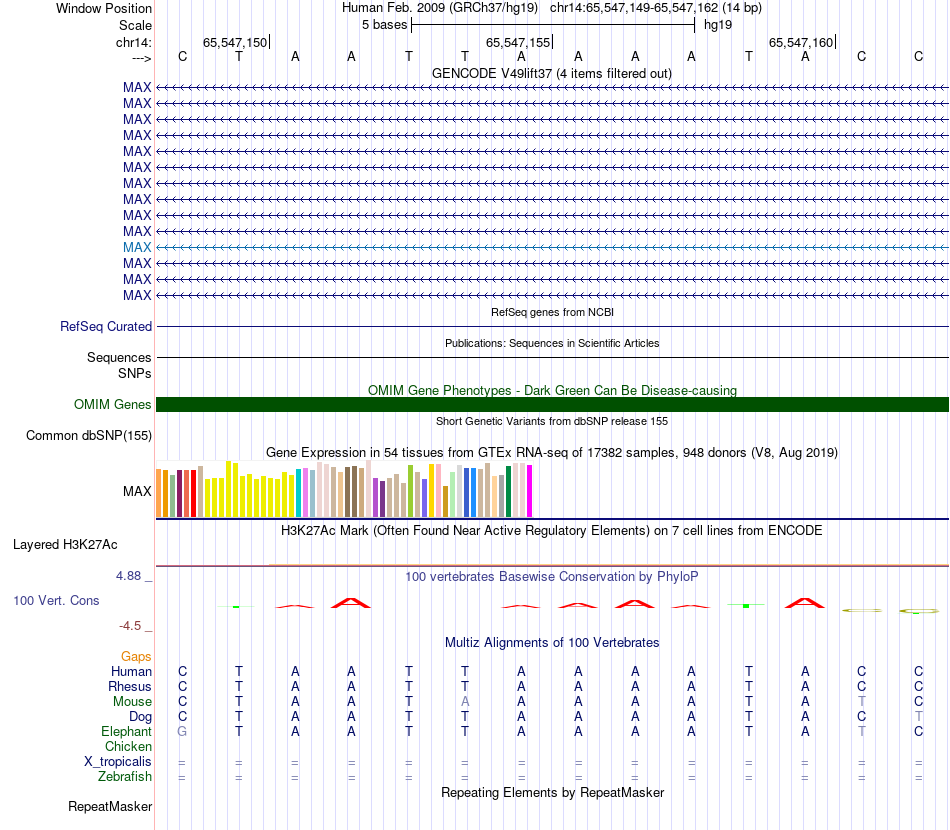This screenshot has height=830, width=950.
Task: Click the SNPs track label
Action: coord(135,373)
